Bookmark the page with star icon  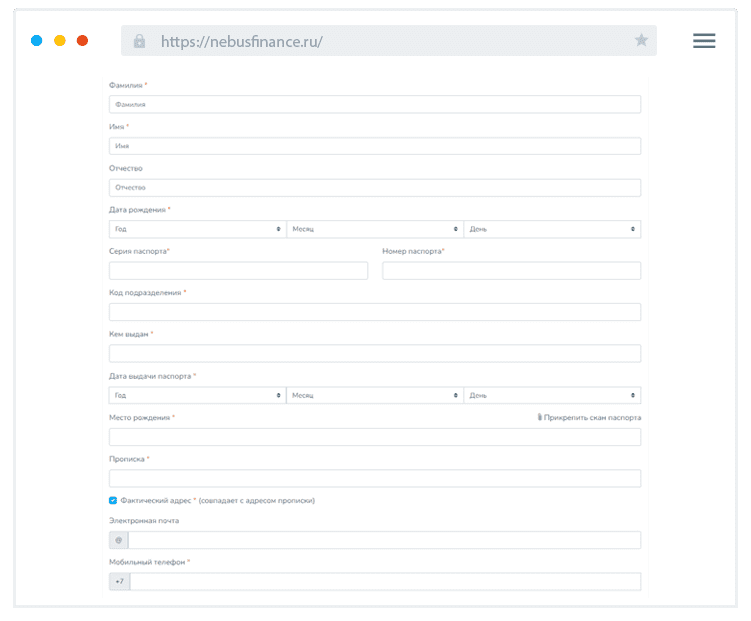641,40
